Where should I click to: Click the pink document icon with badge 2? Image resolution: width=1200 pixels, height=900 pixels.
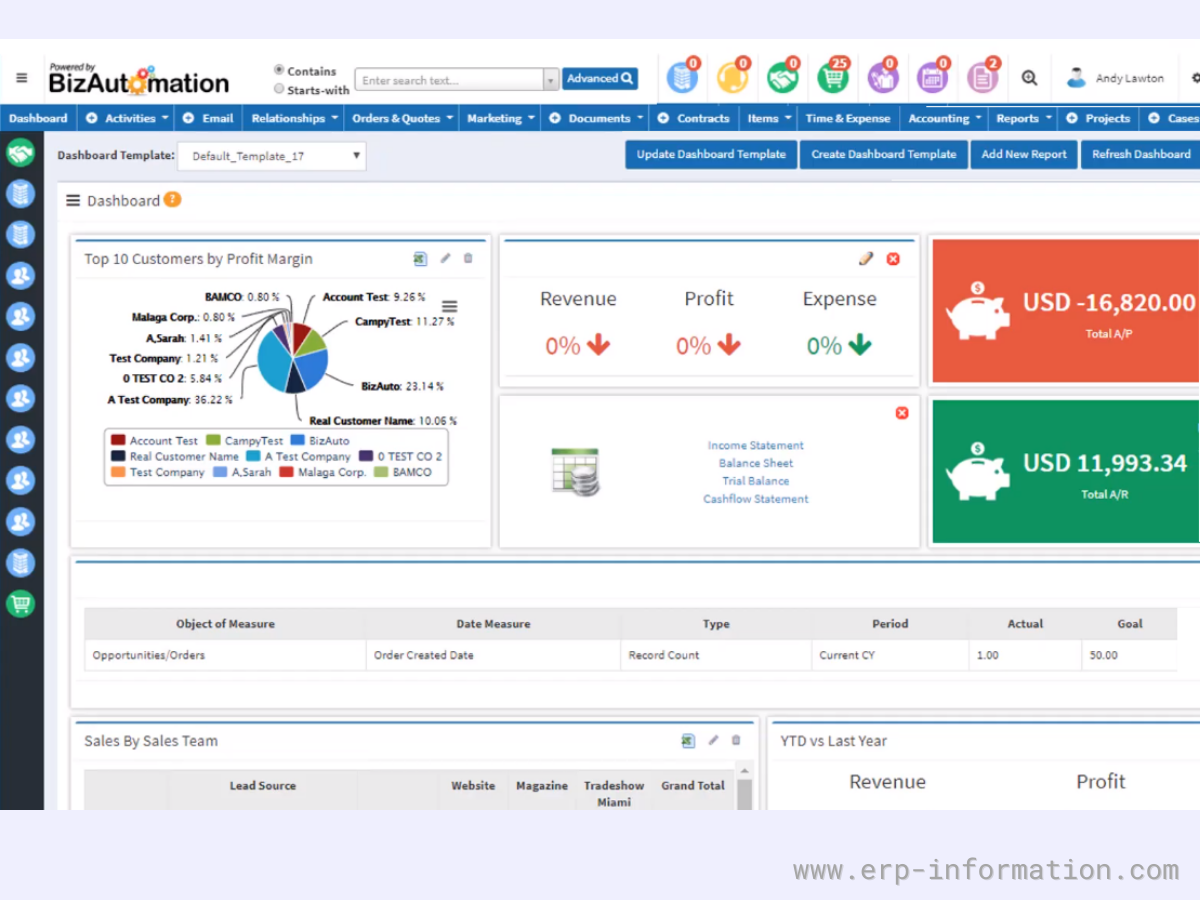982,77
